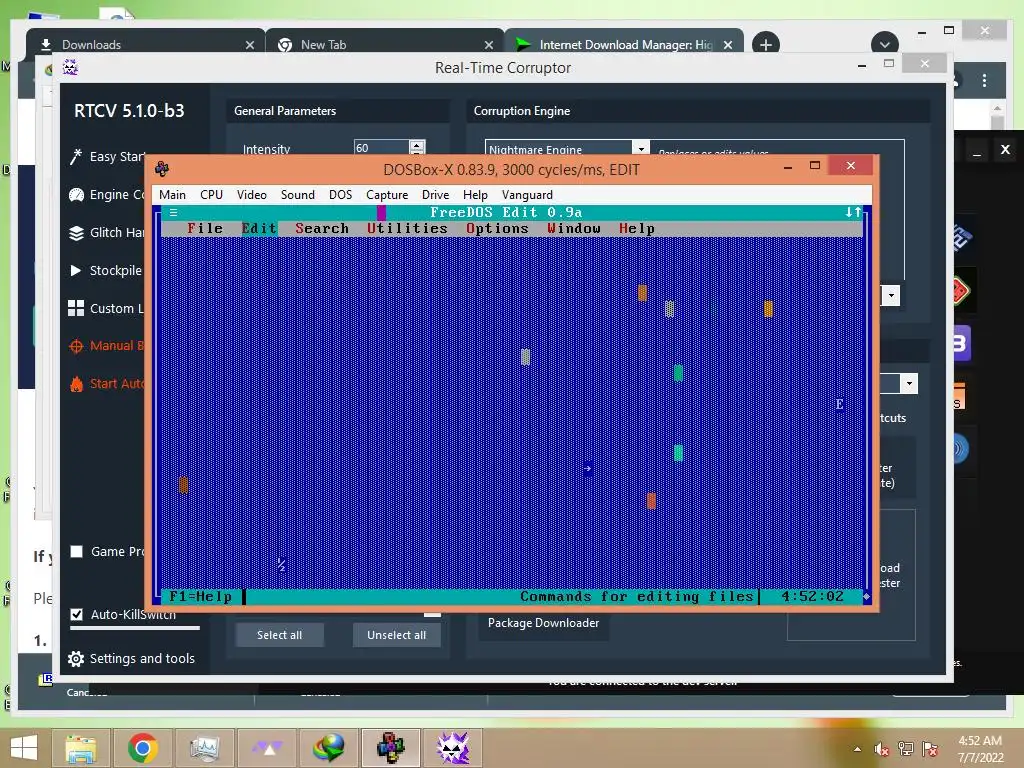Open the Package Downloader button

point(543,623)
